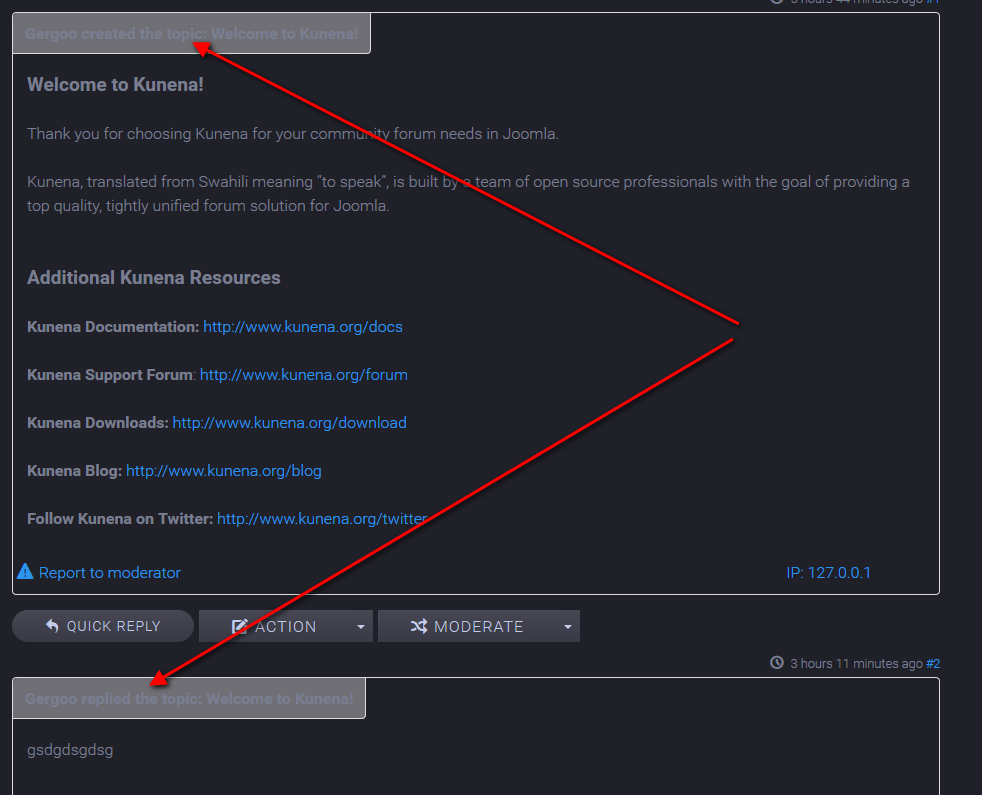Click the warning triangle report icon
982x795 pixels.
(25, 571)
